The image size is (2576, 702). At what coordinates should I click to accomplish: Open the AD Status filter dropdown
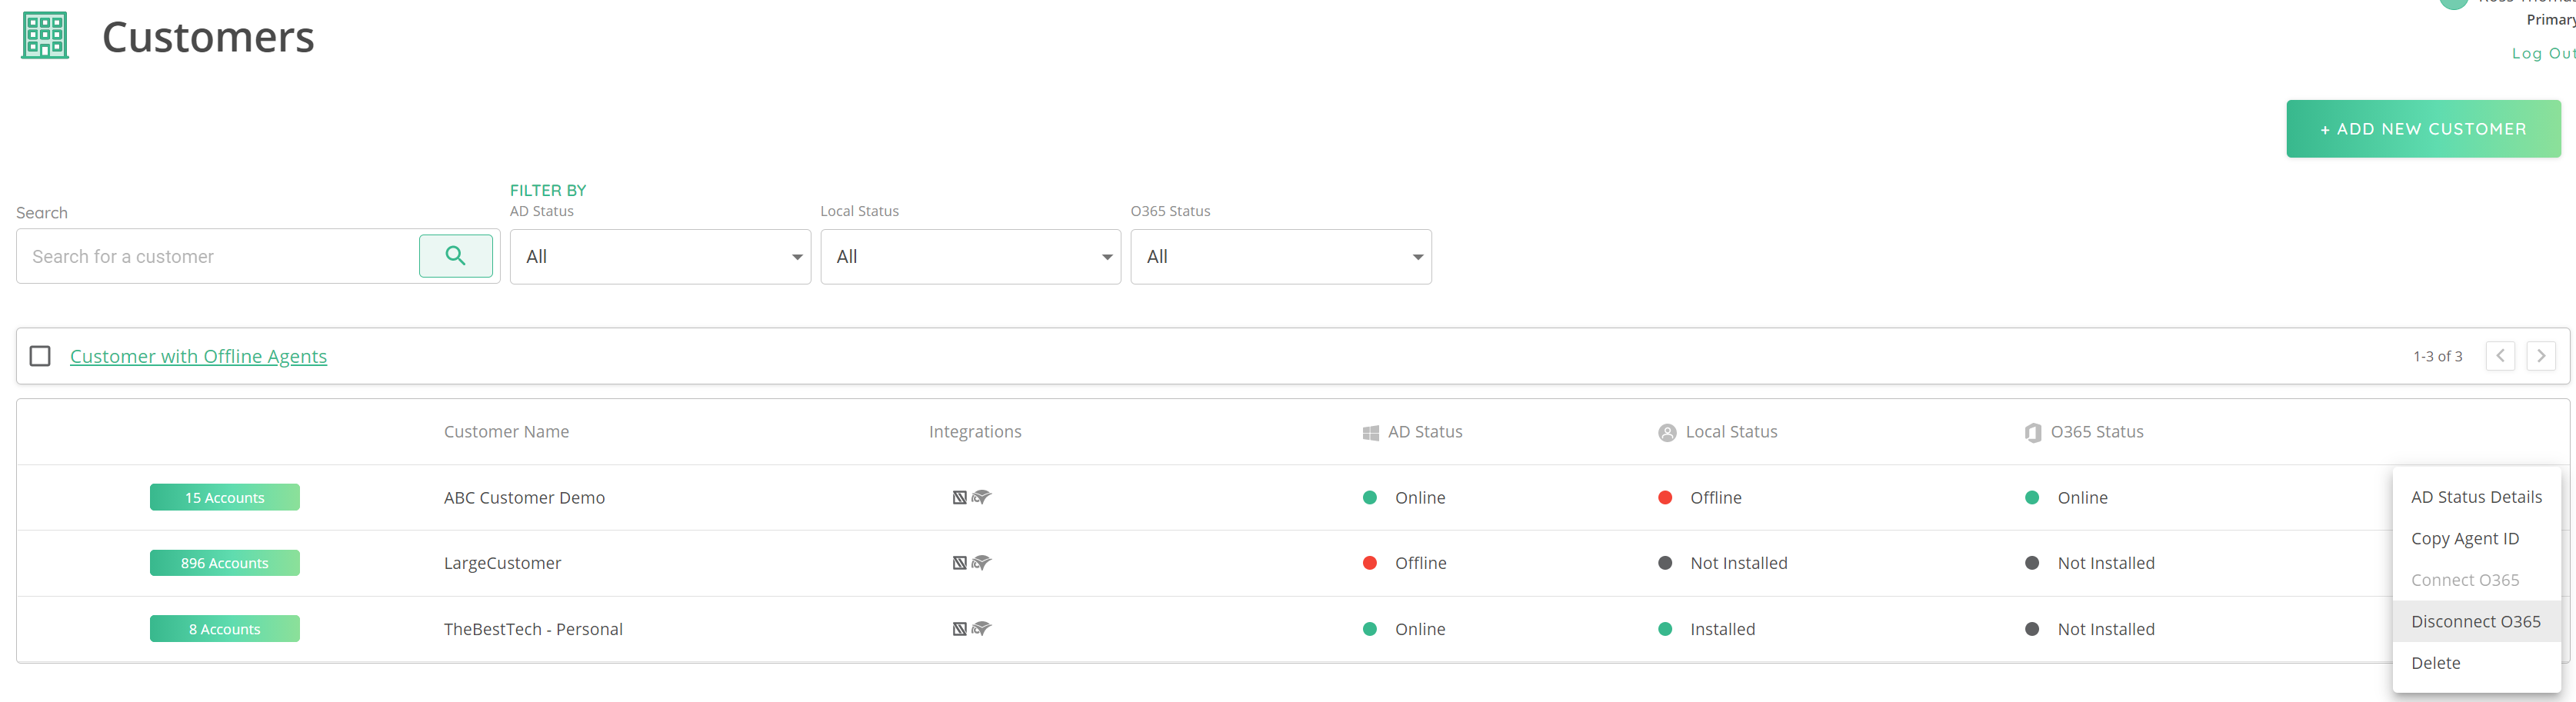(660, 257)
